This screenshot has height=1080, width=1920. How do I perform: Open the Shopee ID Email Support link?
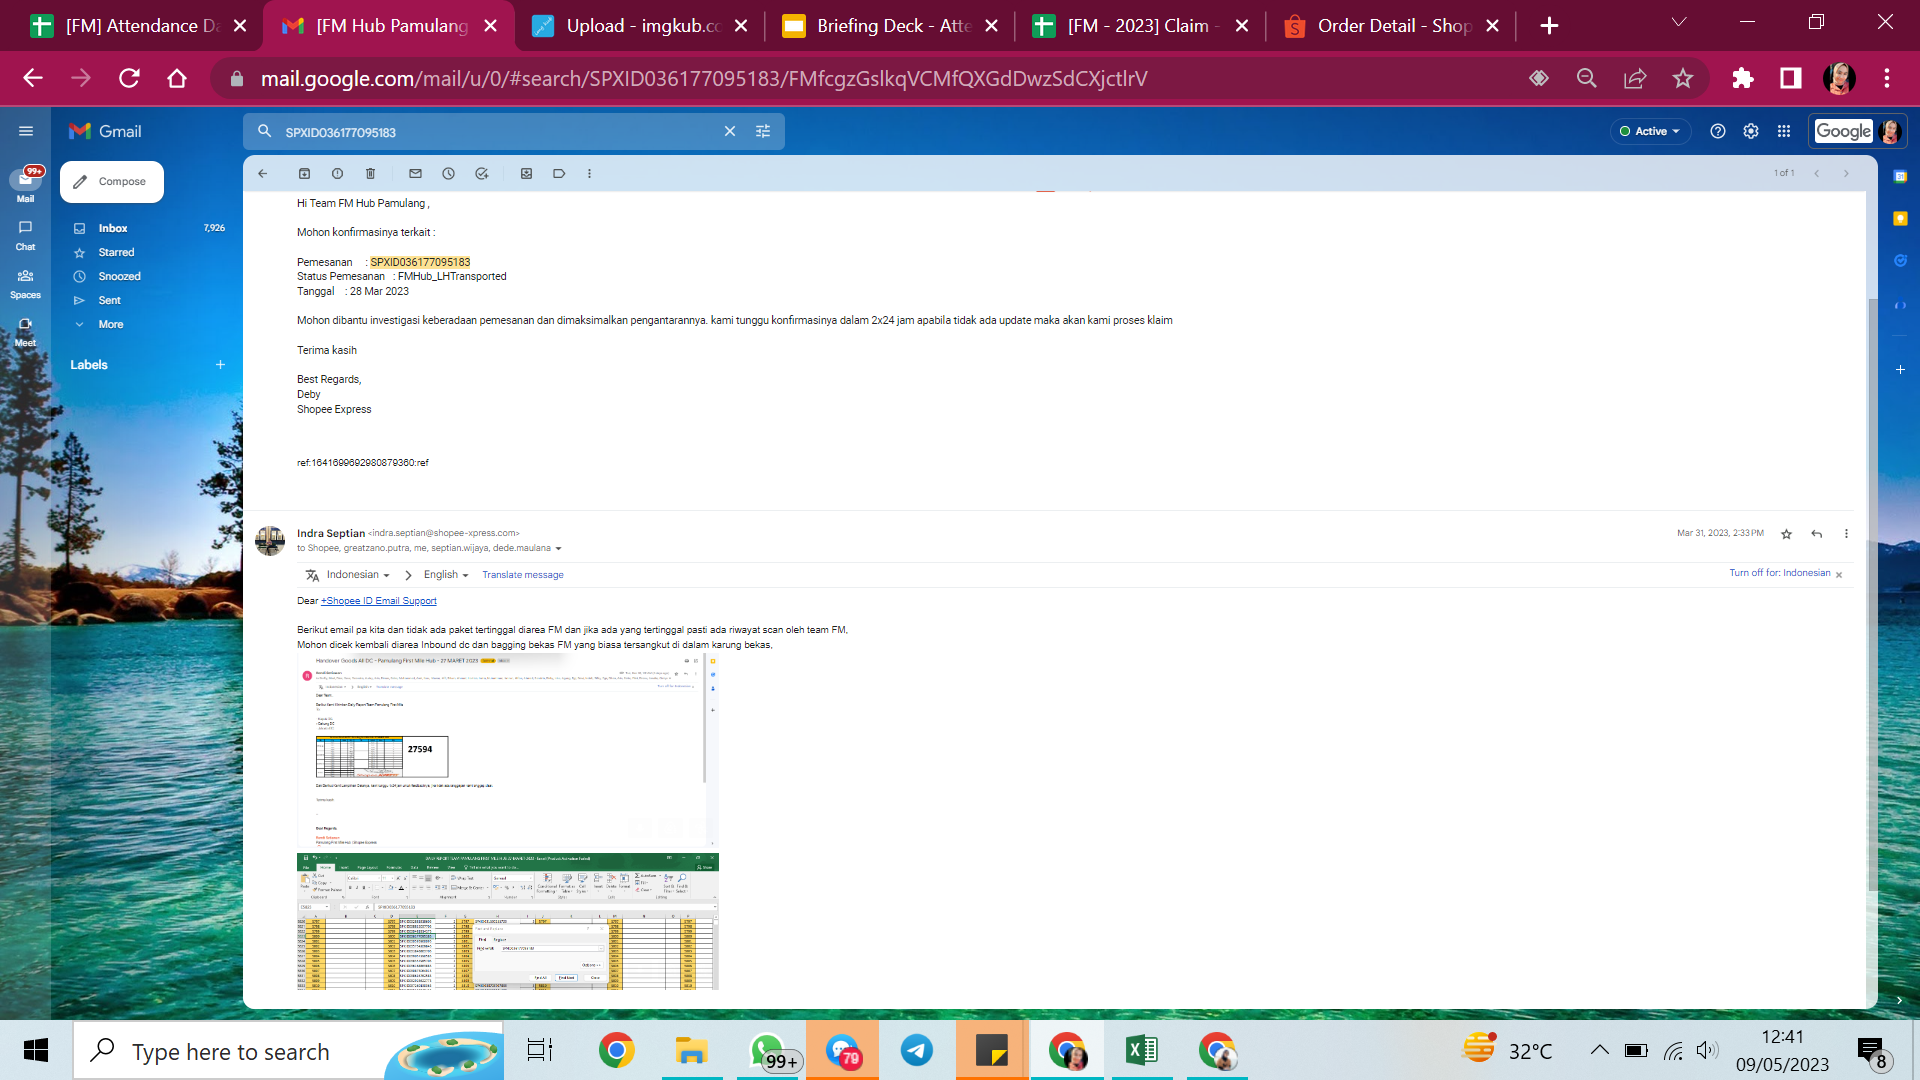click(378, 601)
